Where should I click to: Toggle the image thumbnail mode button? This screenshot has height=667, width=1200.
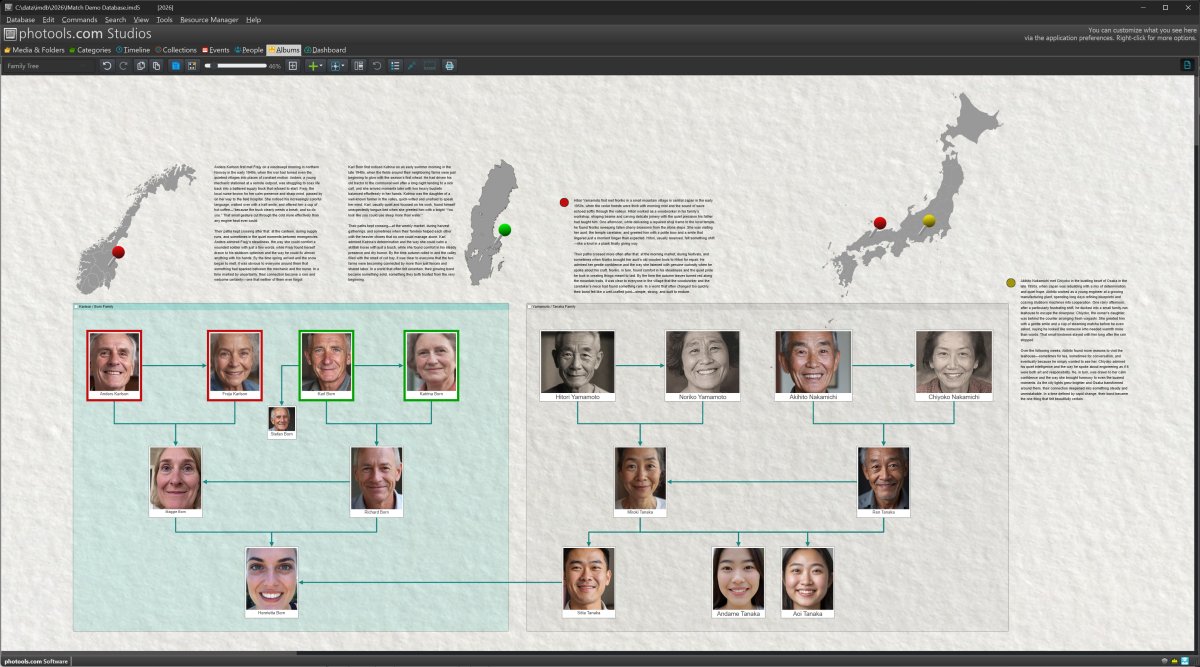click(x=192, y=66)
